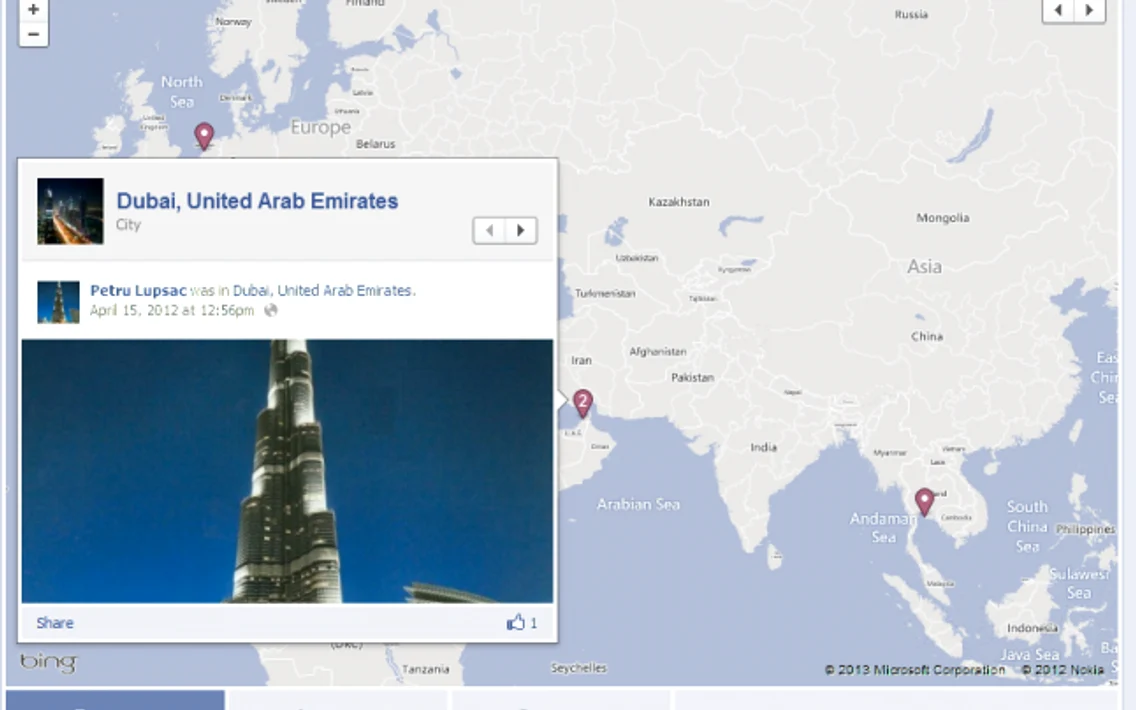
Task: Open Dubai city thumbnail image
Action: coord(70,211)
